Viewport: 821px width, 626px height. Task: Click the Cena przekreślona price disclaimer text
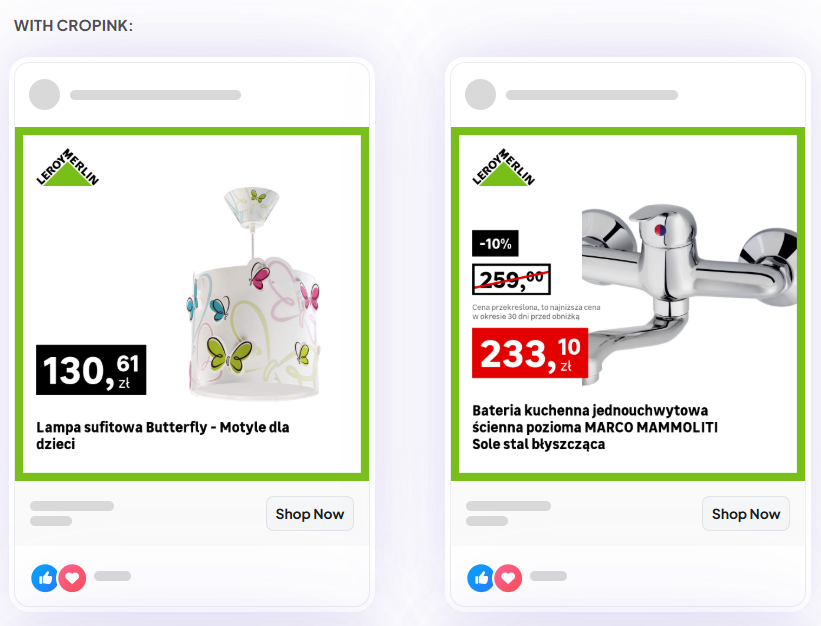click(536, 312)
